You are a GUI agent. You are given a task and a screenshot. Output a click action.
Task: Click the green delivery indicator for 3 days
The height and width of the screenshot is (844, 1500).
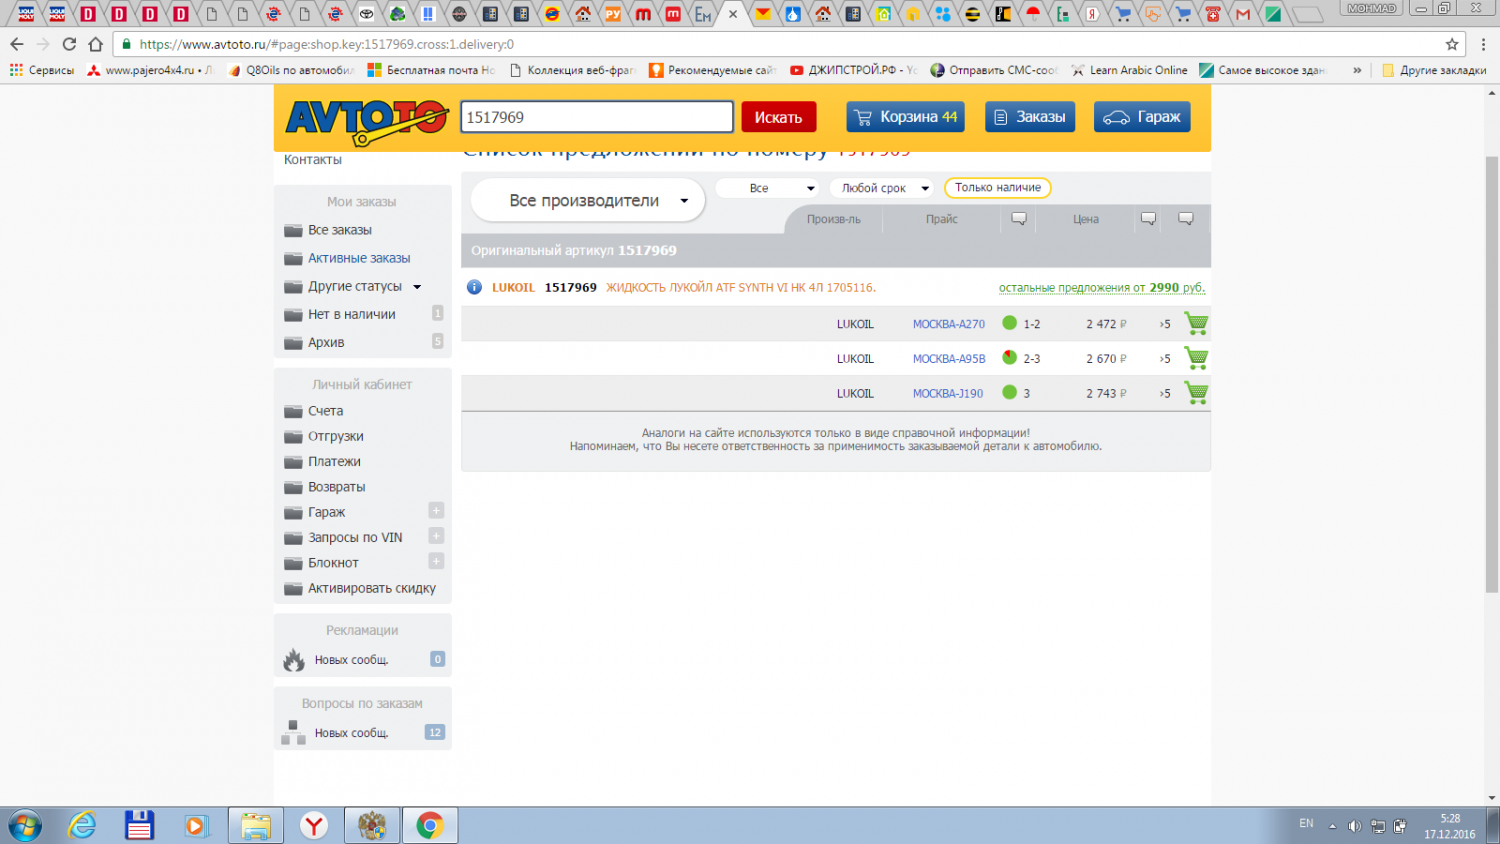tap(1010, 392)
